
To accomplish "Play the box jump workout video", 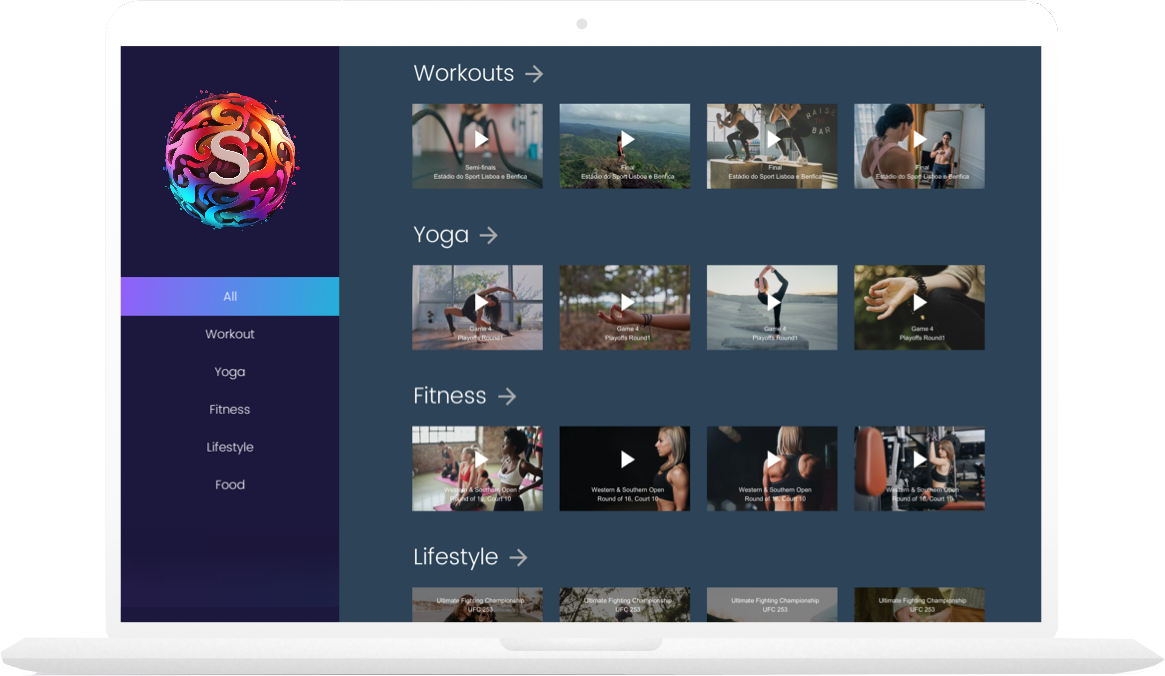I will point(773,139).
